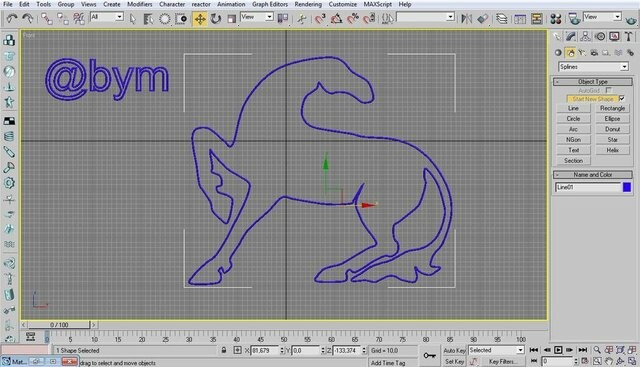The image size is (640, 367).
Task: Open the Layer Manager
Action: click(502, 18)
